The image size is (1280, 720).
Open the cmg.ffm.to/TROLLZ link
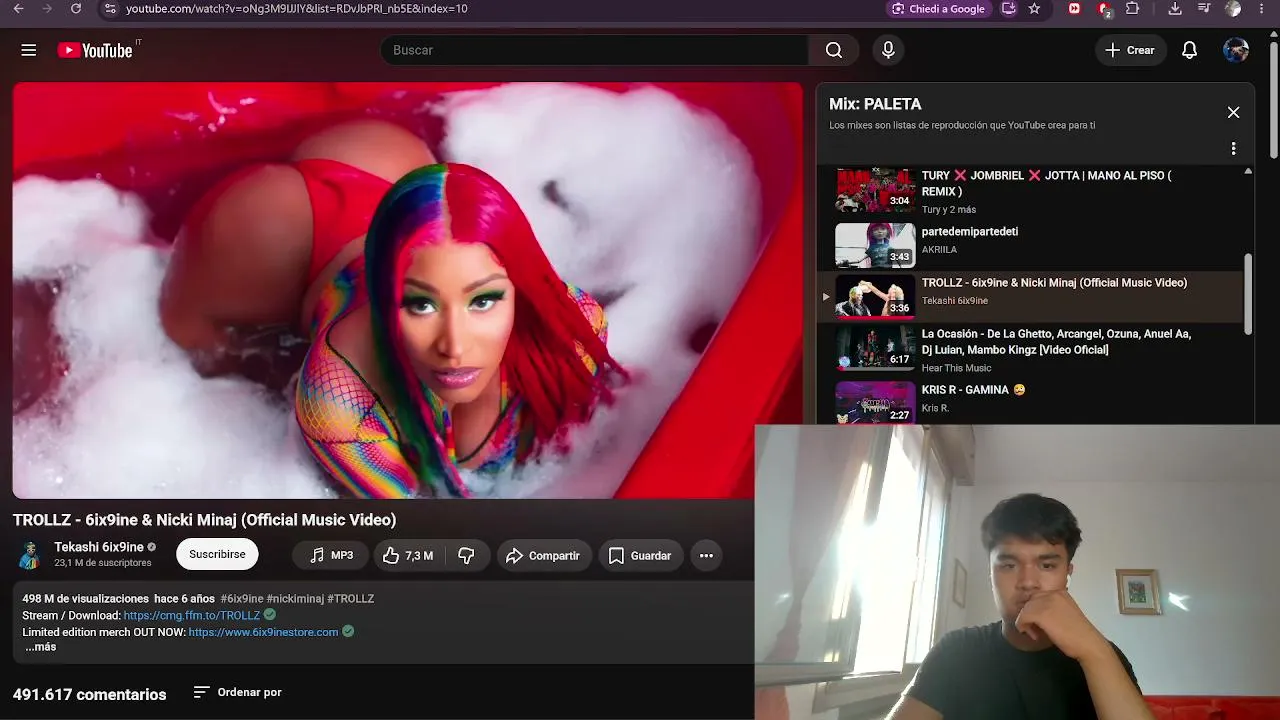click(x=192, y=616)
